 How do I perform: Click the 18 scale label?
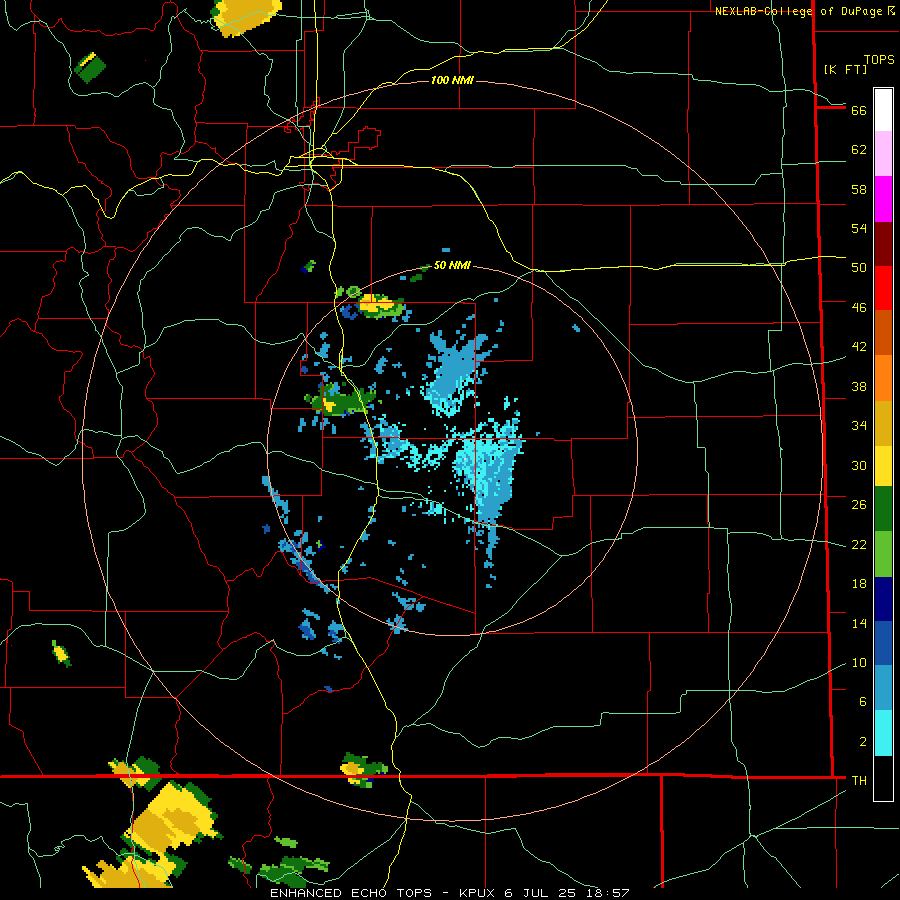tap(859, 584)
